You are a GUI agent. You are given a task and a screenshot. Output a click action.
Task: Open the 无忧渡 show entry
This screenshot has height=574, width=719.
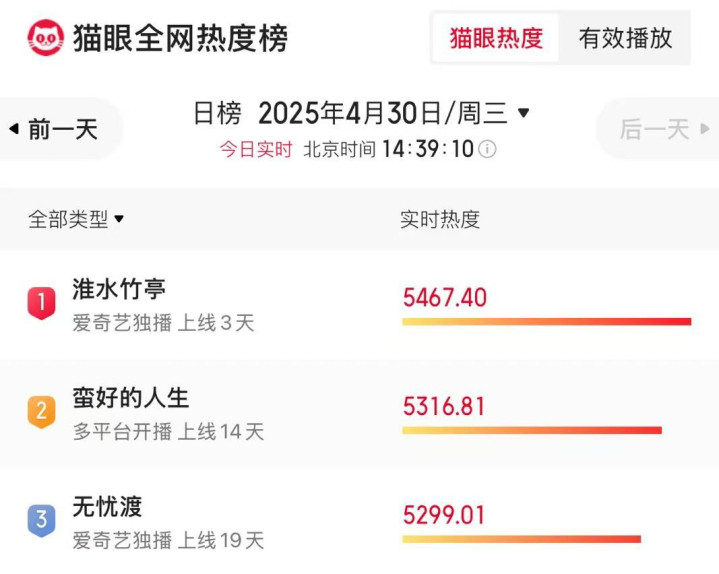107,507
